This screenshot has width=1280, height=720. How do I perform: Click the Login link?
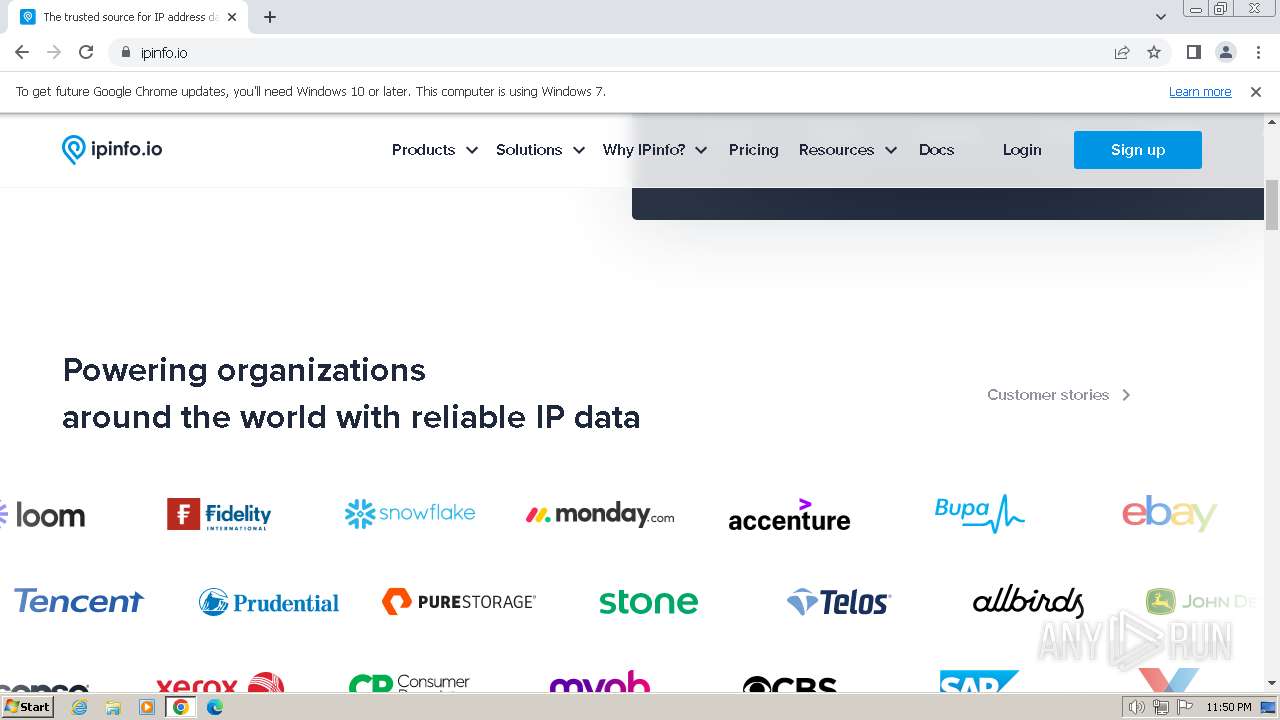click(1021, 149)
